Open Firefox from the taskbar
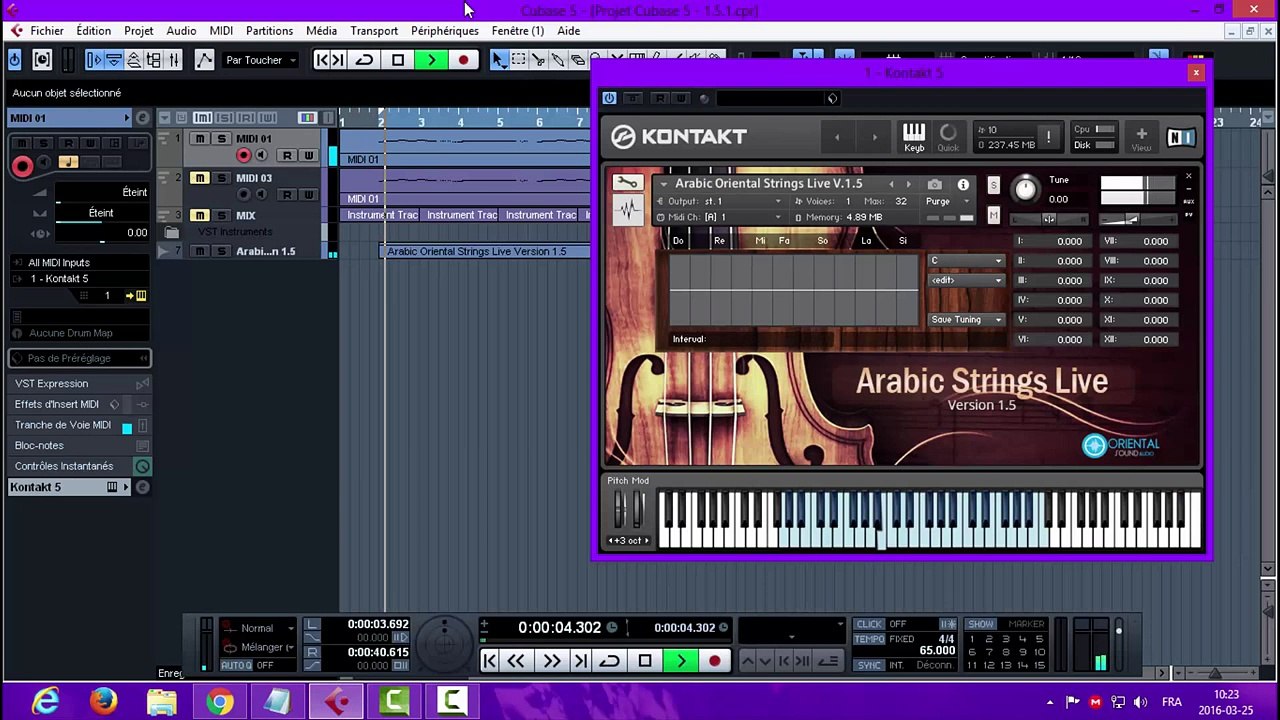 [103, 701]
